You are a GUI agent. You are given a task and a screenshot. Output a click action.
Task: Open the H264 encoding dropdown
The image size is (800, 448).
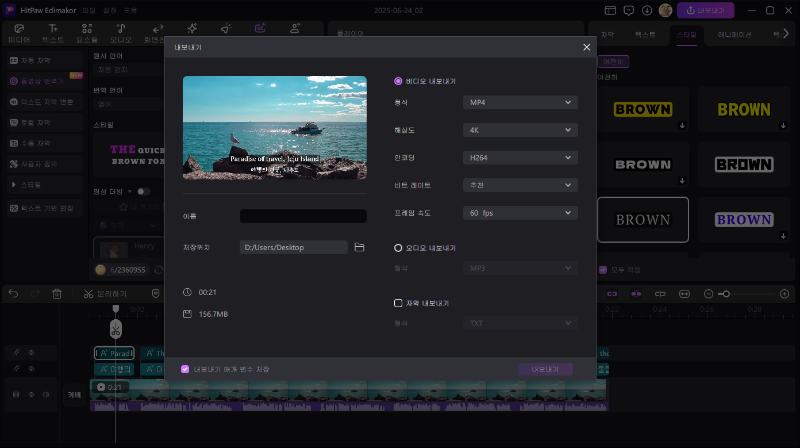(x=520, y=158)
